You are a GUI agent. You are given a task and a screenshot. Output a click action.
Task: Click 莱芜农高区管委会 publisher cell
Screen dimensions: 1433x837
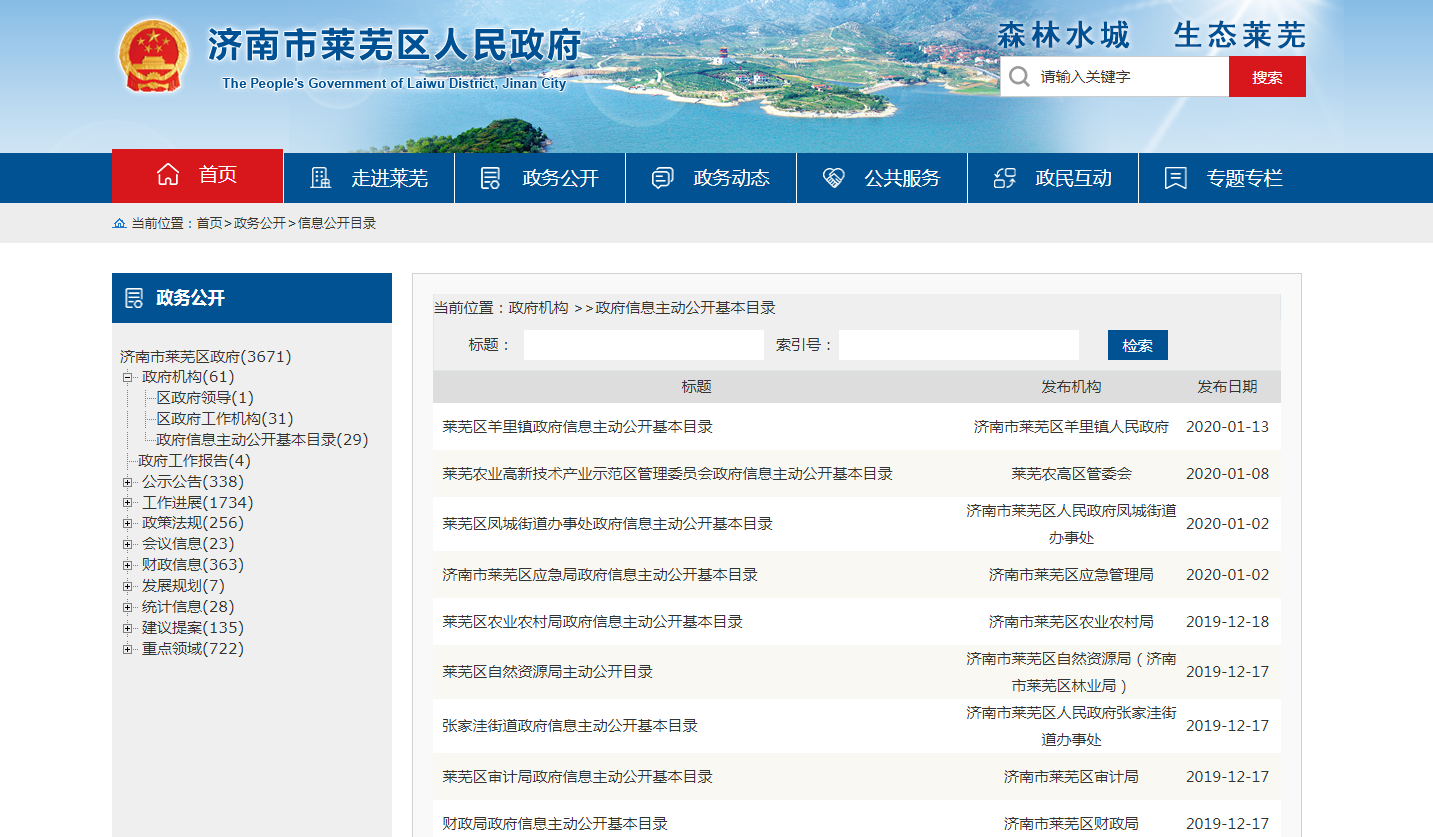1071,473
